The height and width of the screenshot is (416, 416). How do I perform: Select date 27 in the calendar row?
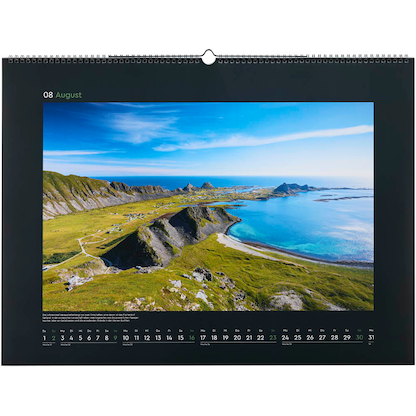point(322,338)
